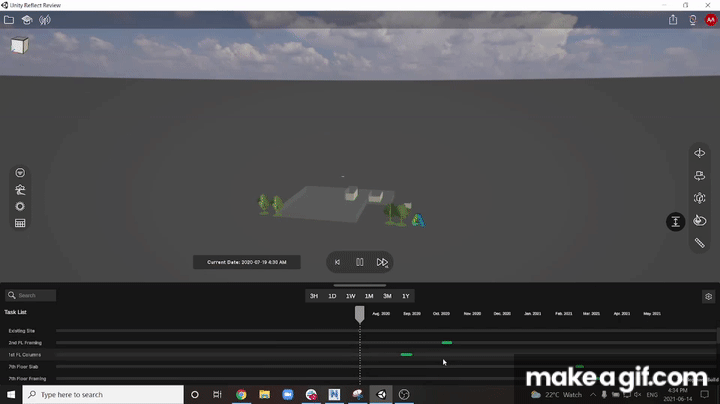This screenshot has height=404, width=720.
Task: Open the projects folder icon
Action: (10, 19)
